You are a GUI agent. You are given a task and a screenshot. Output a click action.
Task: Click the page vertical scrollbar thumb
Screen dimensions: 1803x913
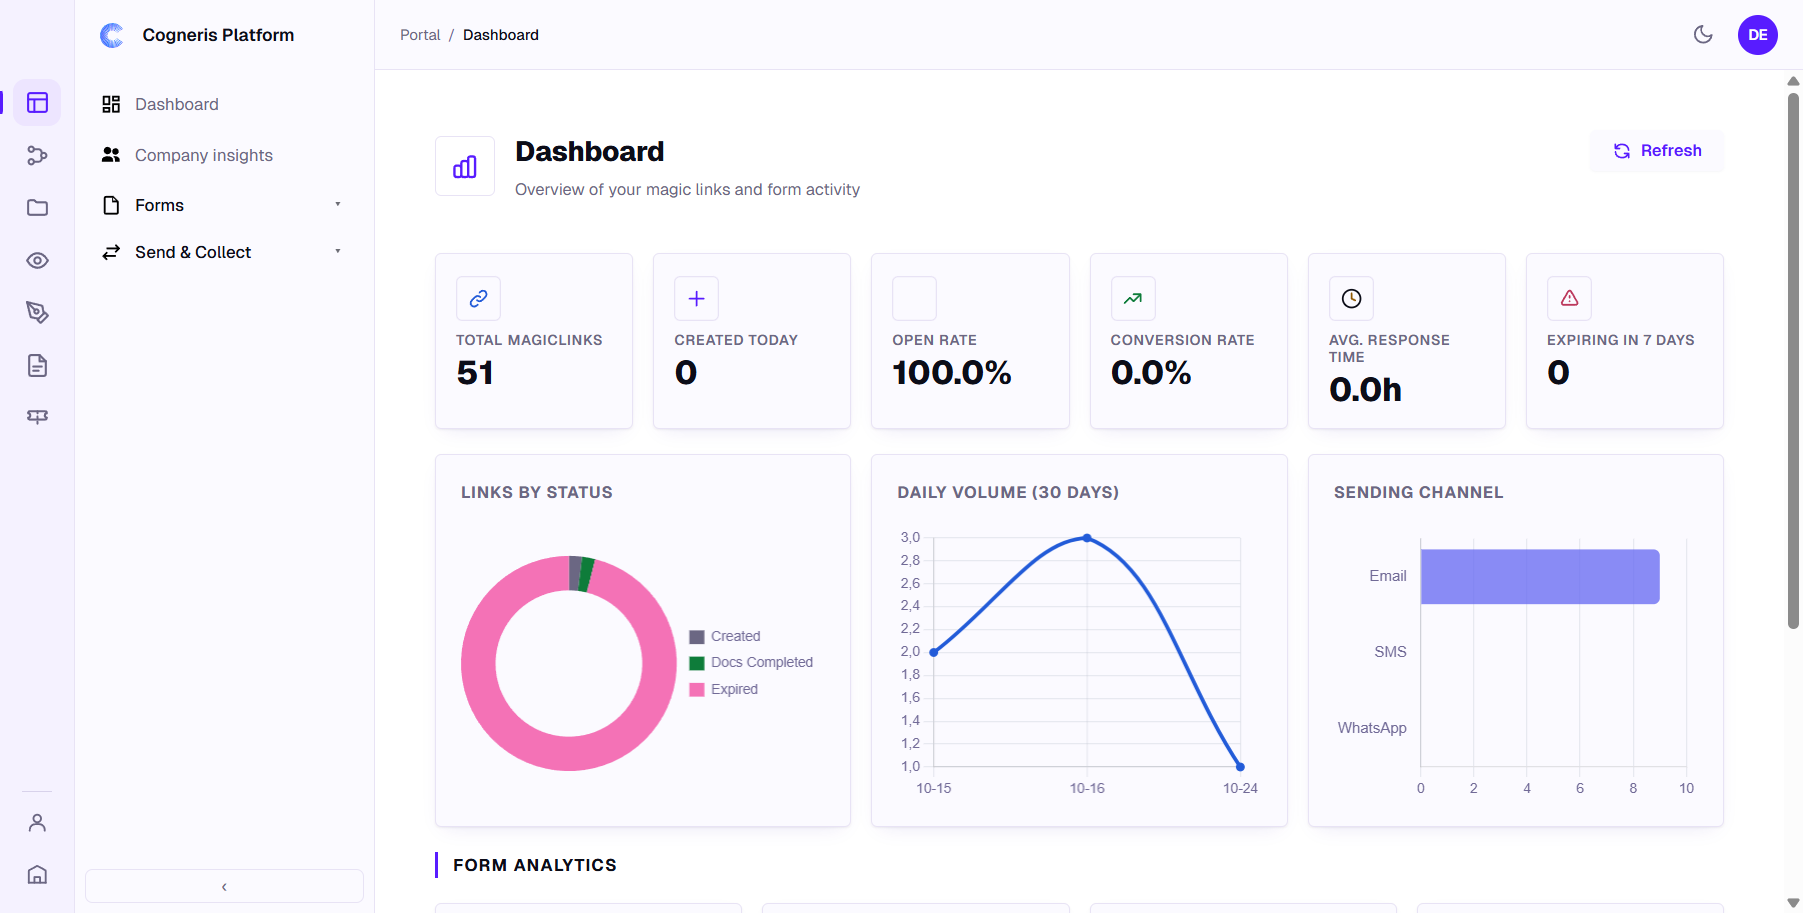1793,360
